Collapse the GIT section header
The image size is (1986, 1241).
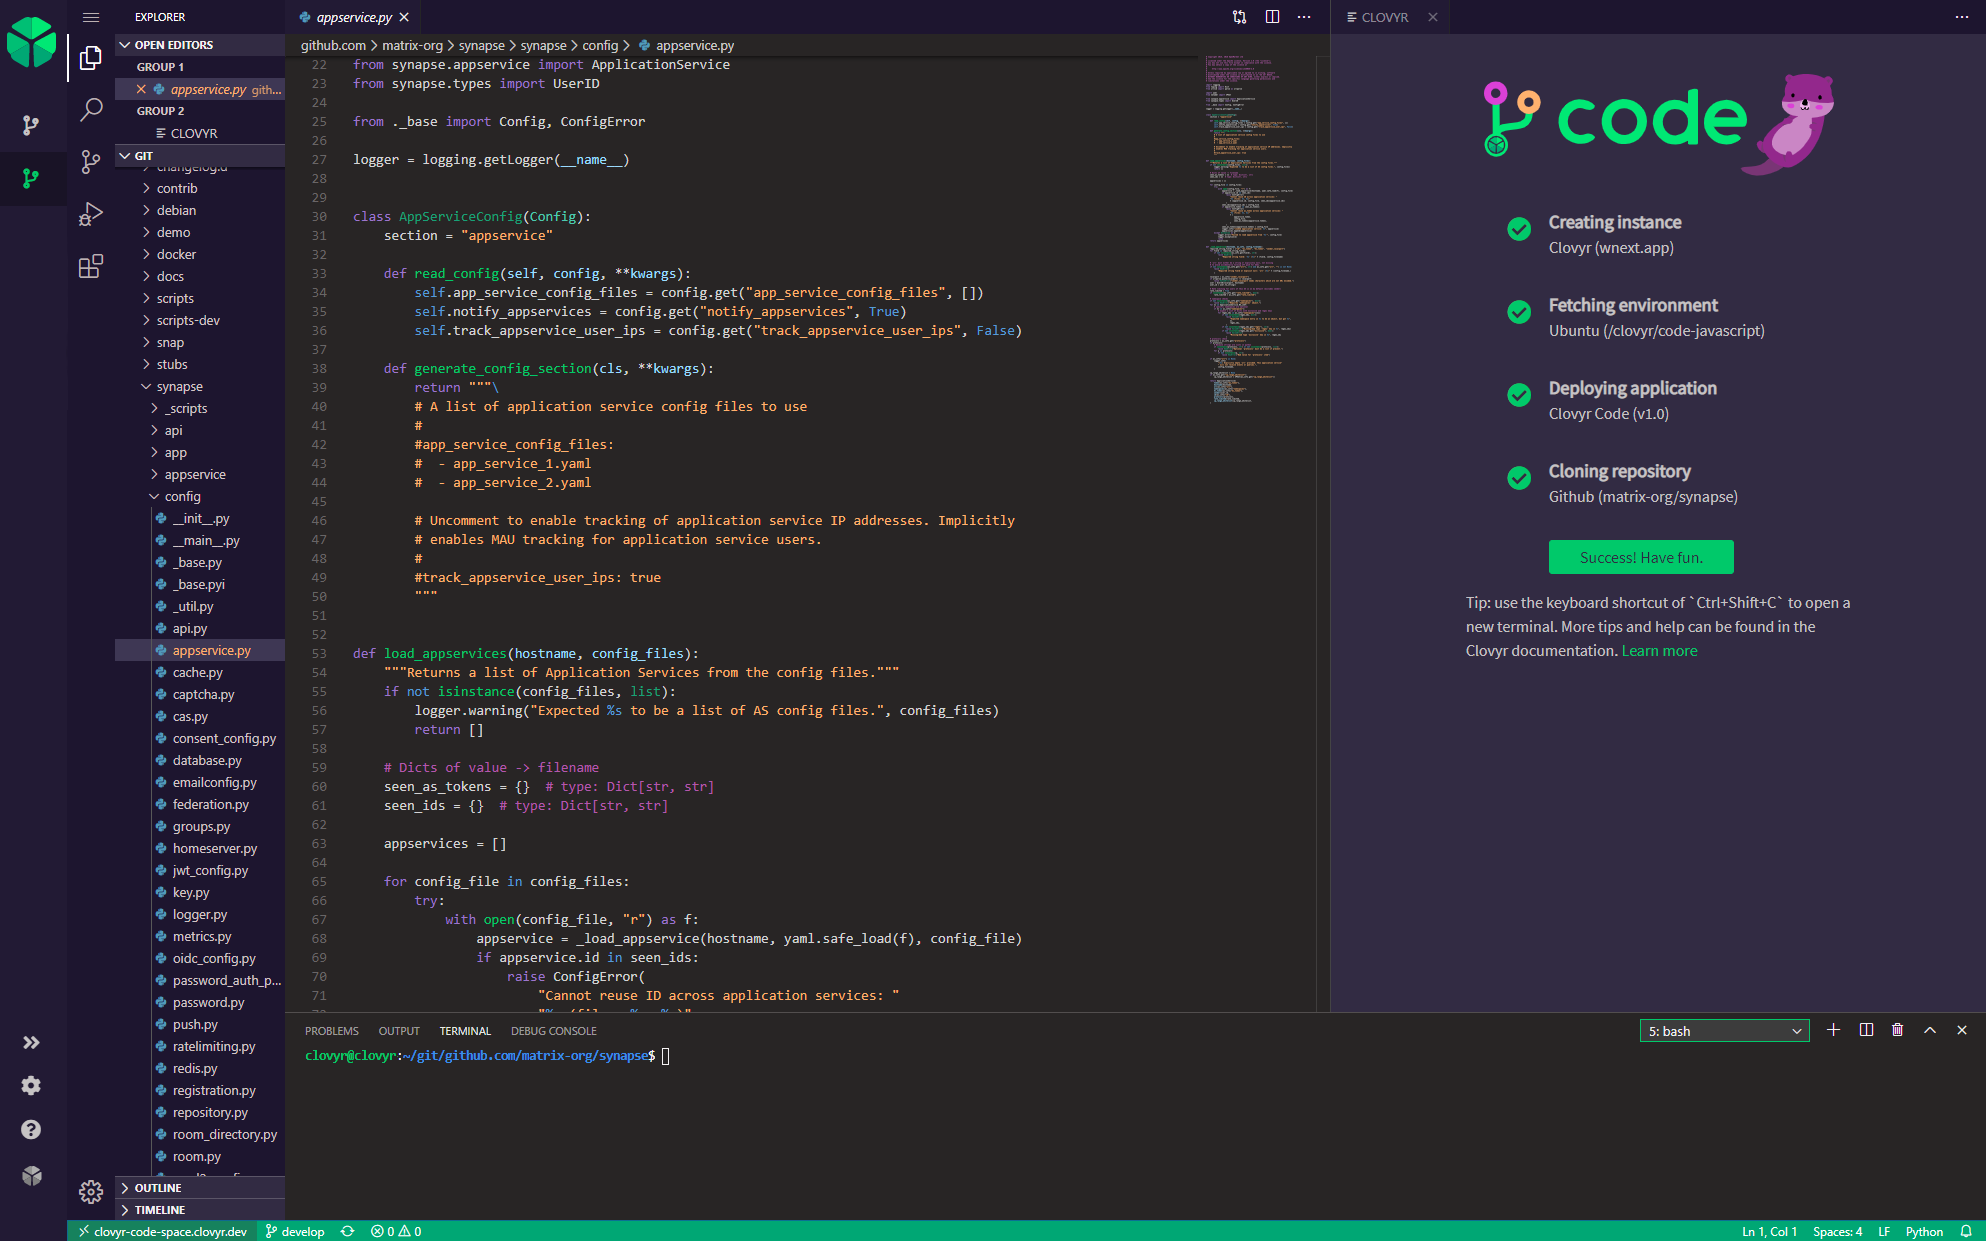[200, 156]
